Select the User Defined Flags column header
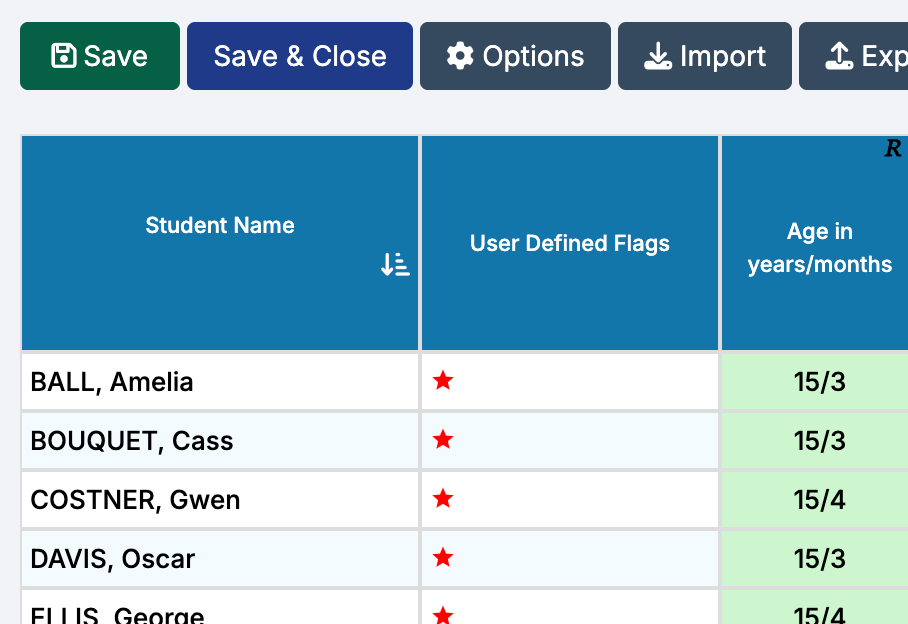The width and height of the screenshot is (908, 624). pyautogui.click(x=570, y=243)
